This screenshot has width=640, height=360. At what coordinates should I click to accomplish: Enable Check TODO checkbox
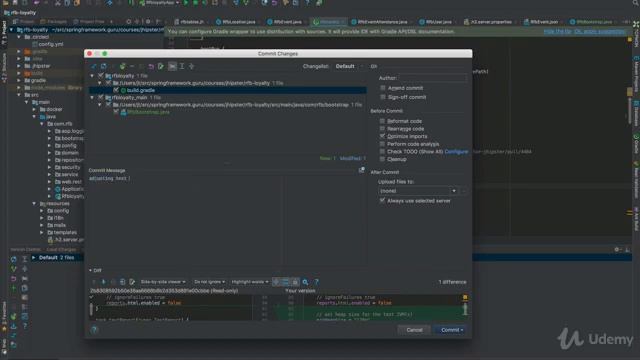point(382,151)
